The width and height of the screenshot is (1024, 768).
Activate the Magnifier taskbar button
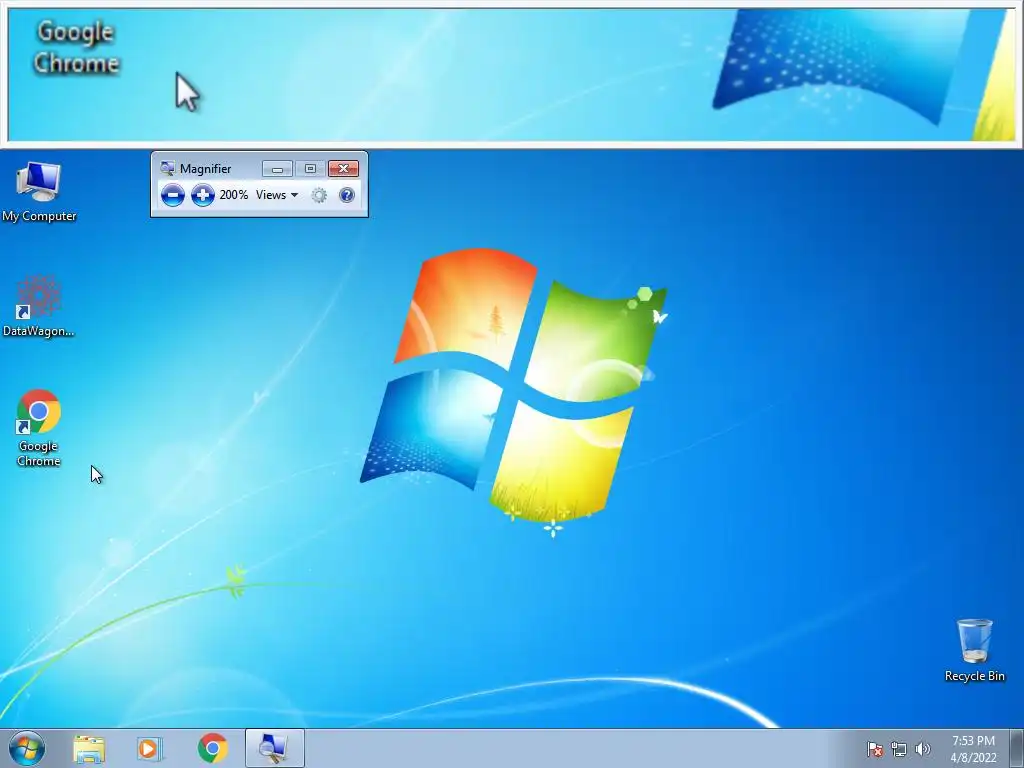tap(274, 748)
